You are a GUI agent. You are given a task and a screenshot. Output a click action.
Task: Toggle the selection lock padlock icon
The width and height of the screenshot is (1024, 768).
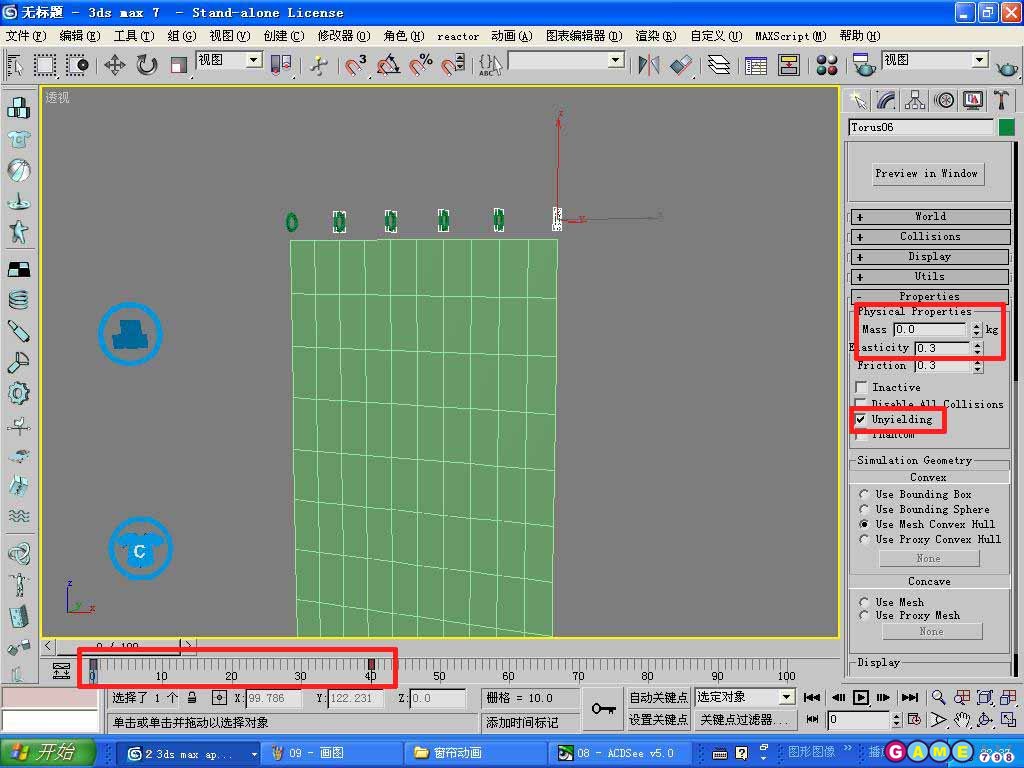tap(192, 697)
